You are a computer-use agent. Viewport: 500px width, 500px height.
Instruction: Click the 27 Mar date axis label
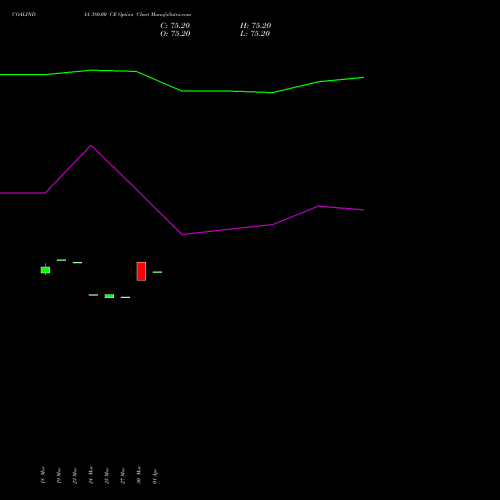[123, 475]
